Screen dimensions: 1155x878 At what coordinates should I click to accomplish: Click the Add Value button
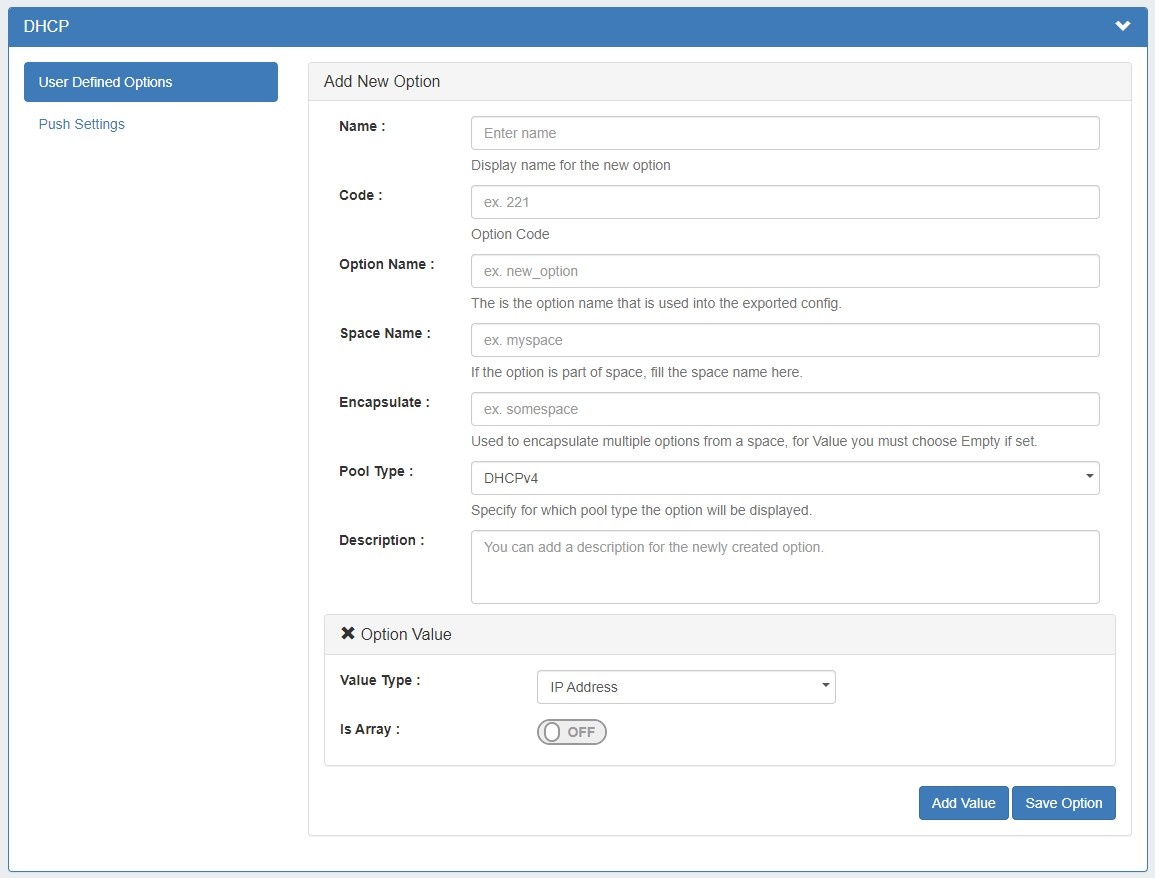[x=963, y=803]
